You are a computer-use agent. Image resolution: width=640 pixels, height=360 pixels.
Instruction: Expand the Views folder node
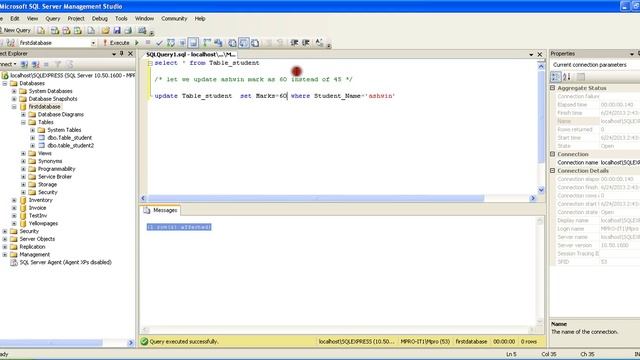click(x=24, y=153)
